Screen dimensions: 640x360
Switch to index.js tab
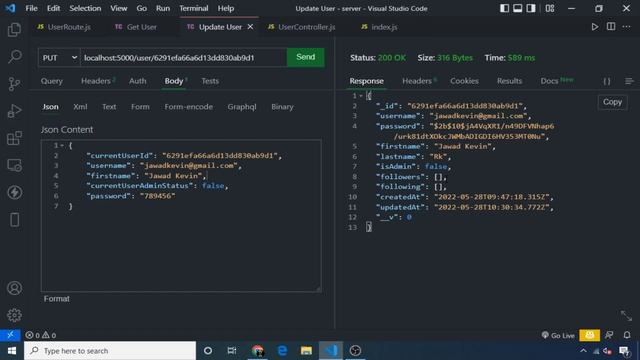(x=379, y=27)
